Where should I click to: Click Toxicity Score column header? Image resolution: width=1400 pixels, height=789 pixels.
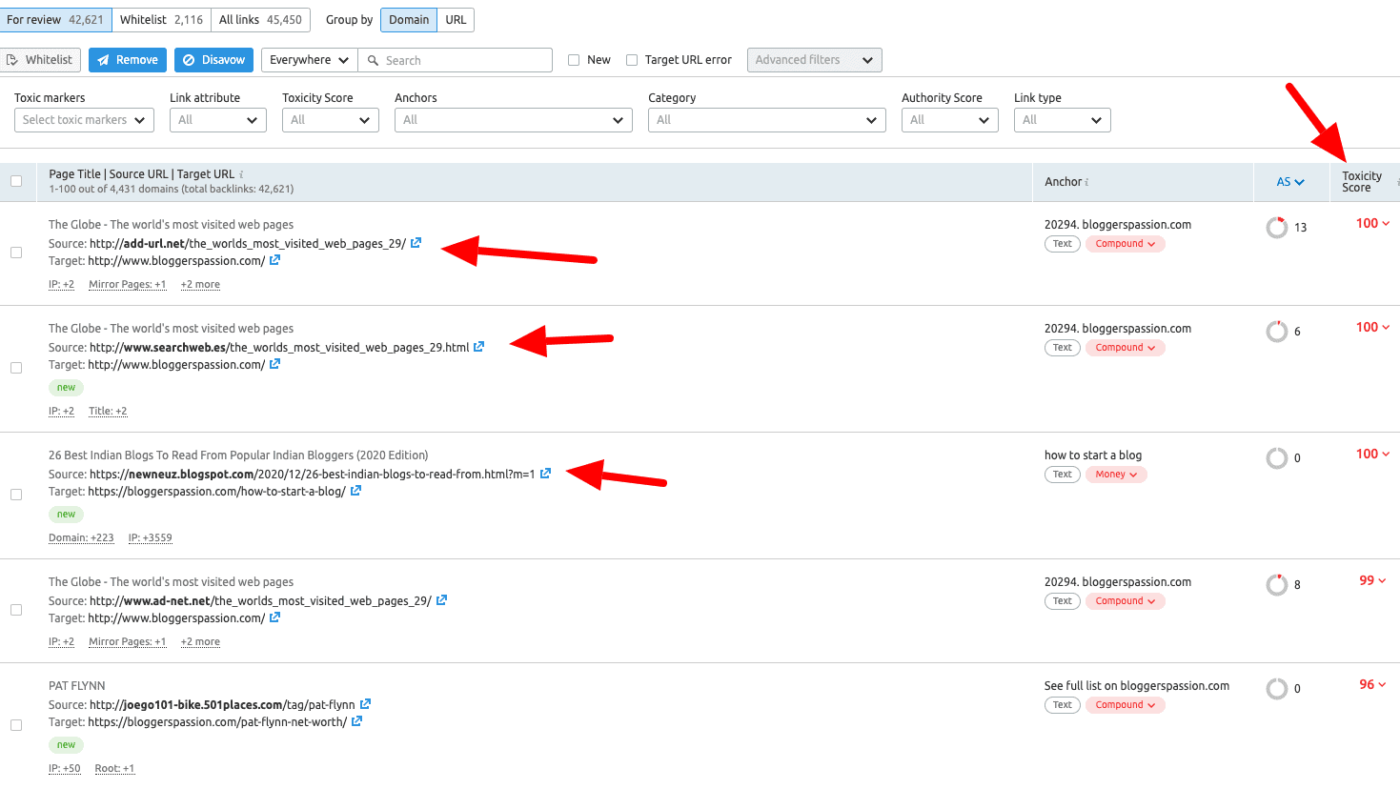(1362, 182)
